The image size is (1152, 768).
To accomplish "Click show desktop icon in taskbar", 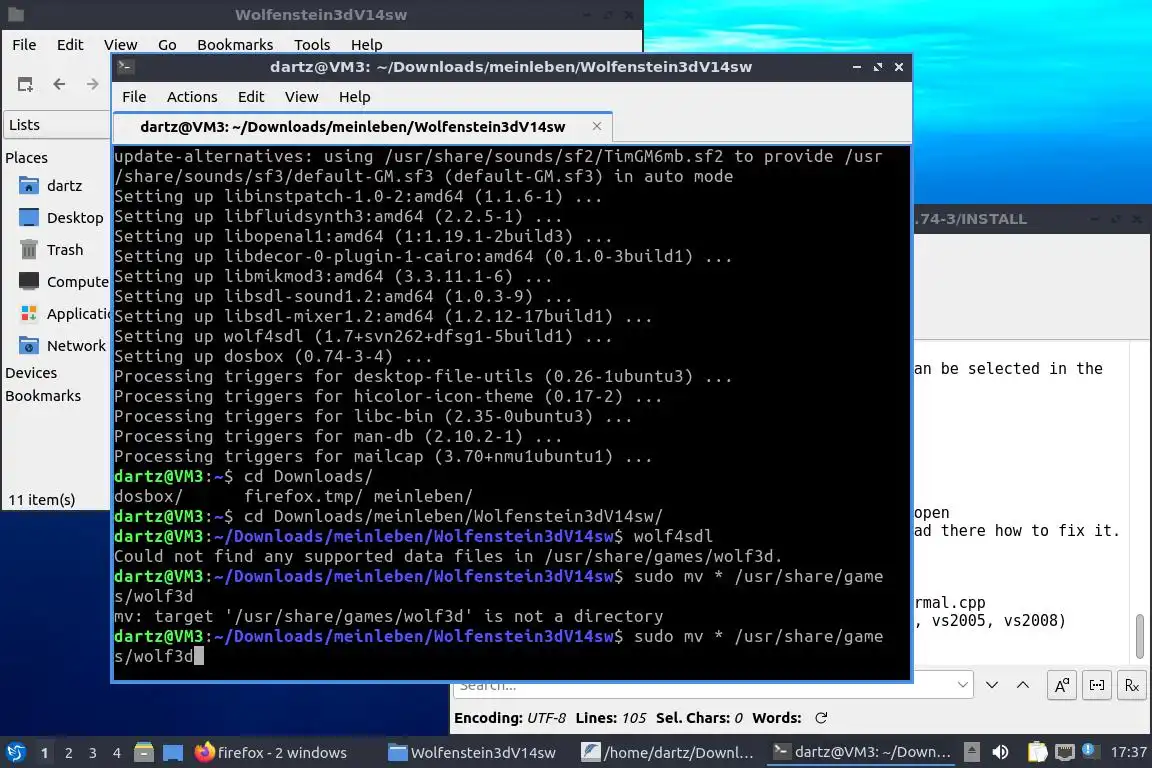I will [x=173, y=752].
